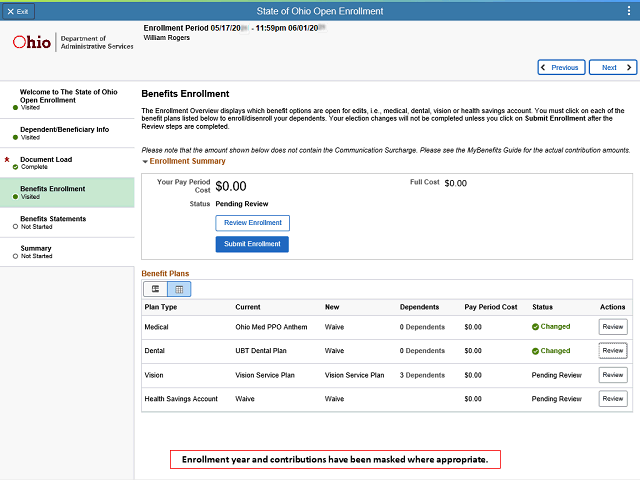640x480 pixels.
Task: Click Medical row 'Waive' in New column
Action: point(334,327)
